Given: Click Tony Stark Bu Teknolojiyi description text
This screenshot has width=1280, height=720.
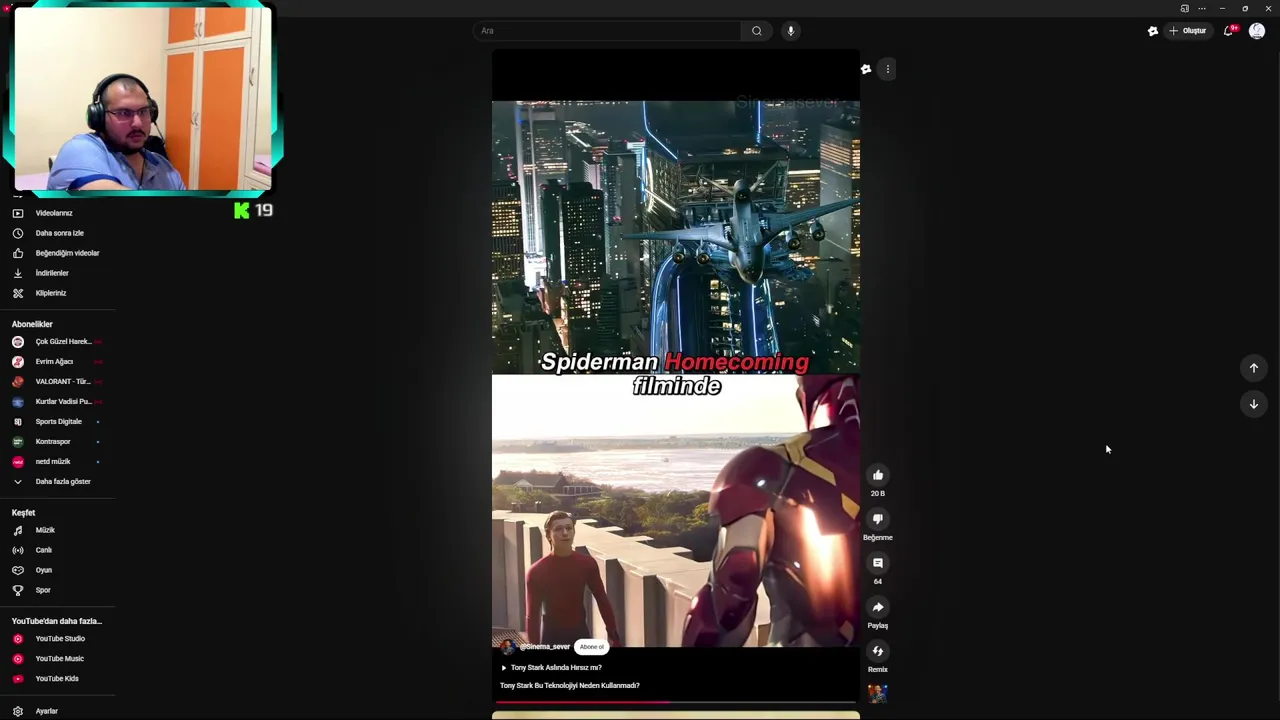Looking at the screenshot, I should [569, 686].
